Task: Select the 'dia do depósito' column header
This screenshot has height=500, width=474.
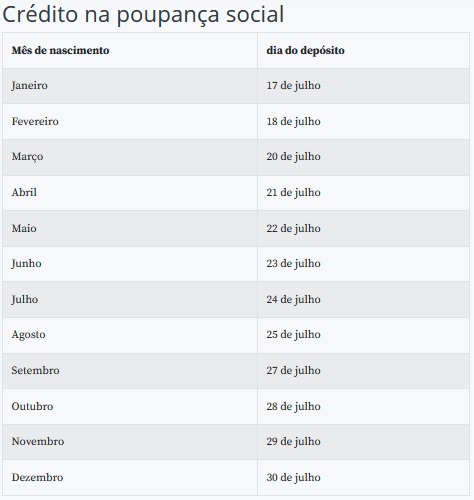Action: pos(363,50)
